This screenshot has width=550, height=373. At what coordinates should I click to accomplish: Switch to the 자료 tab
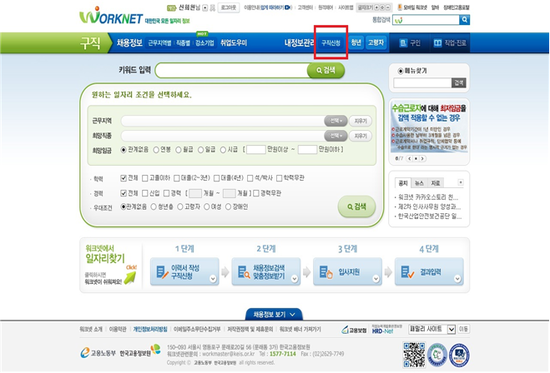click(436, 183)
